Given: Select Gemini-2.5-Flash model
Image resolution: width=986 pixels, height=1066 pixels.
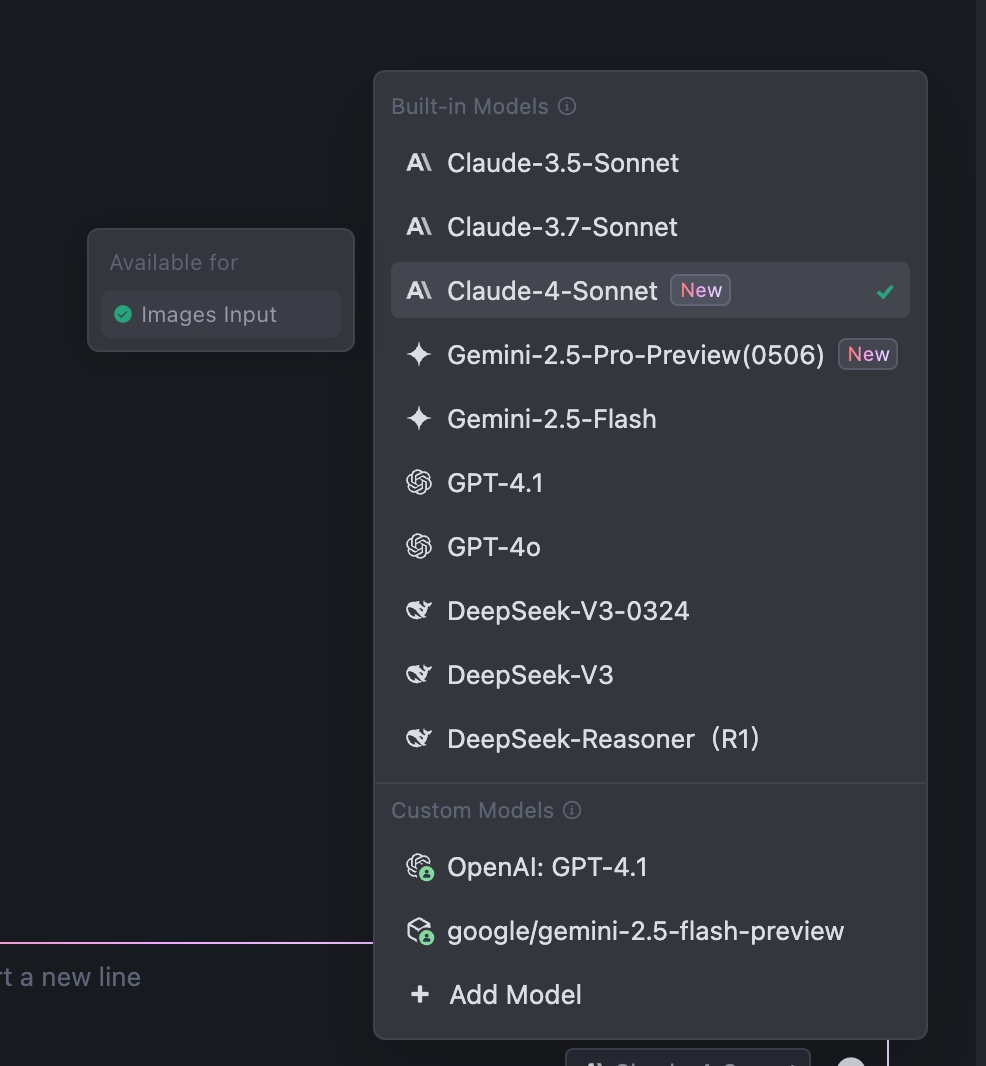Looking at the screenshot, I should pyautogui.click(x=650, y=419).
